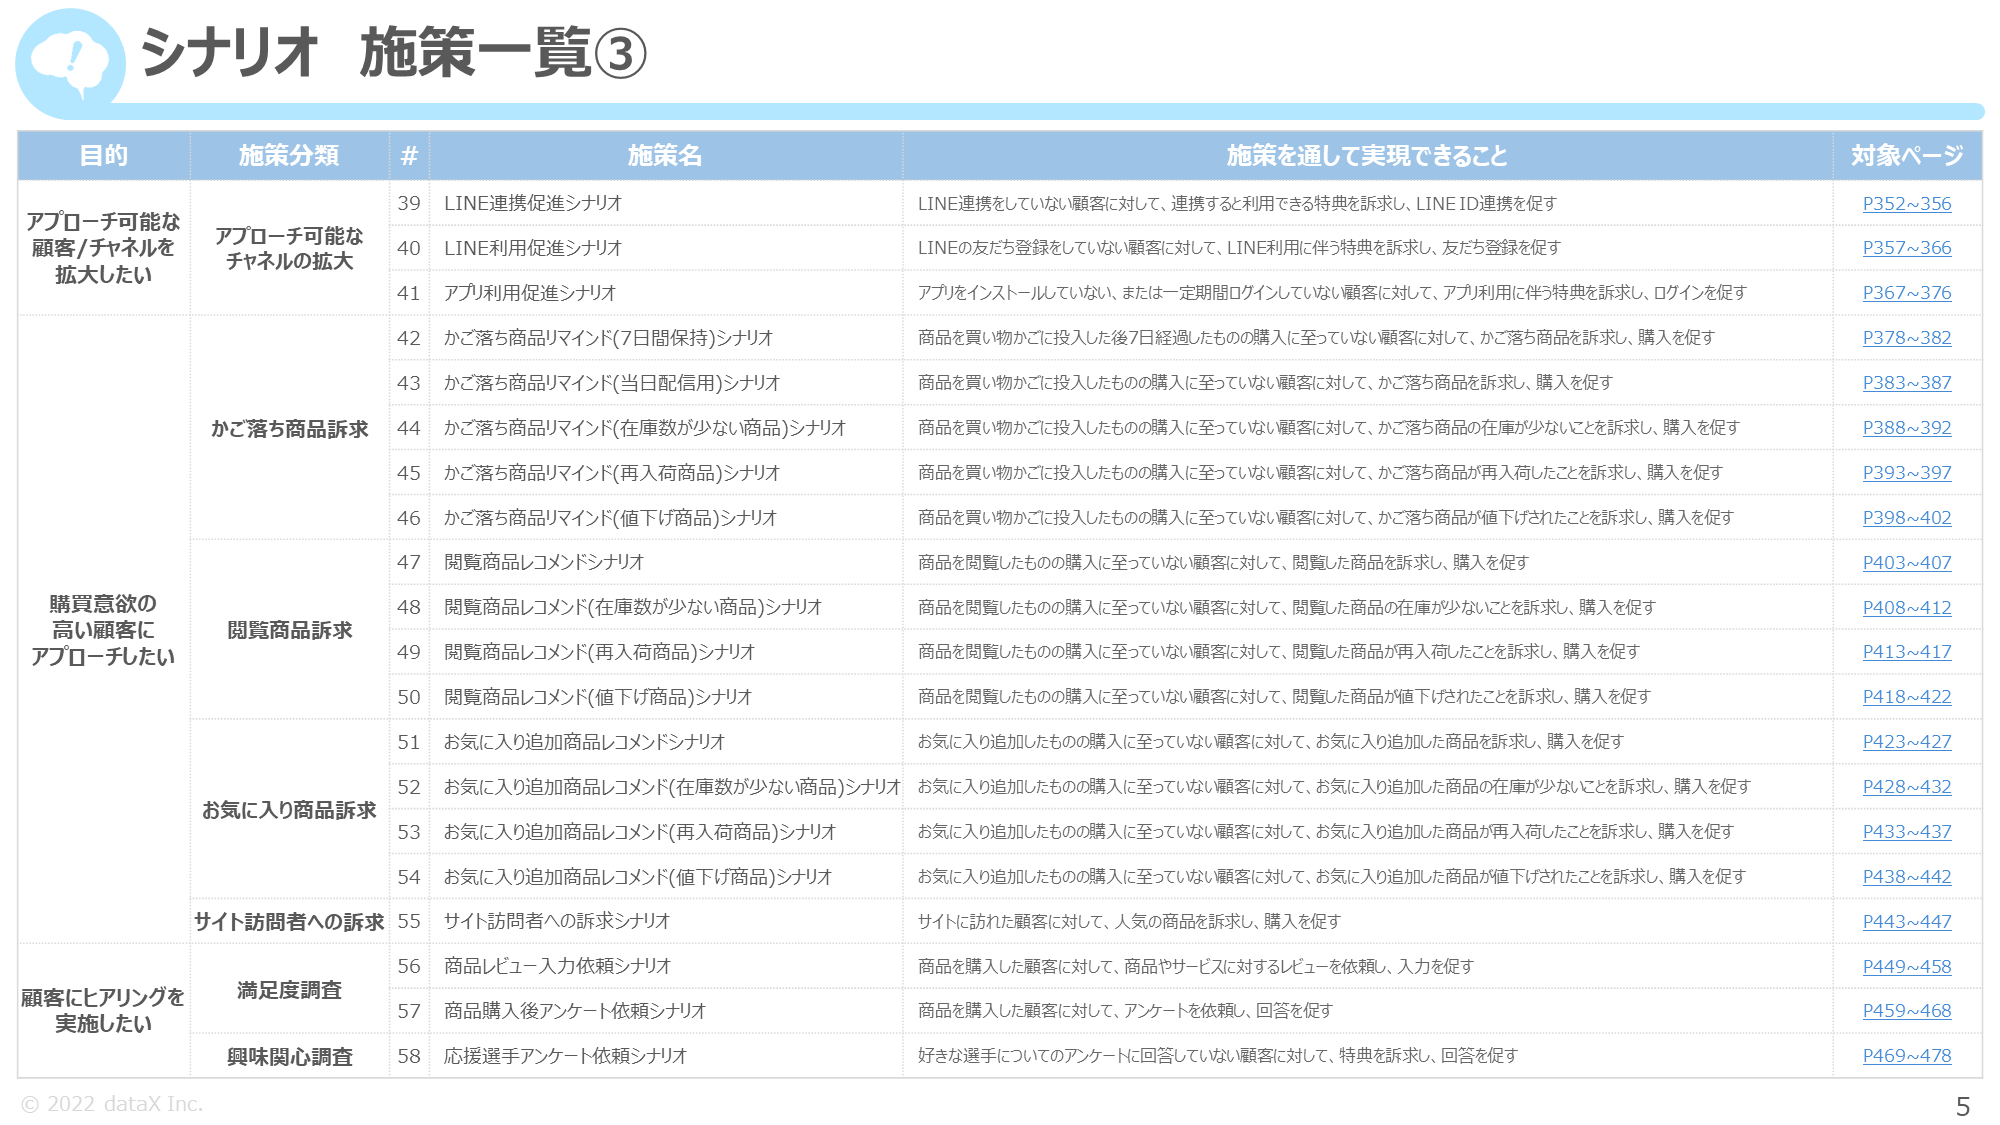Select かご落ち商品リマインド(7日間保持)シナリオ

(x=608, y=338)
